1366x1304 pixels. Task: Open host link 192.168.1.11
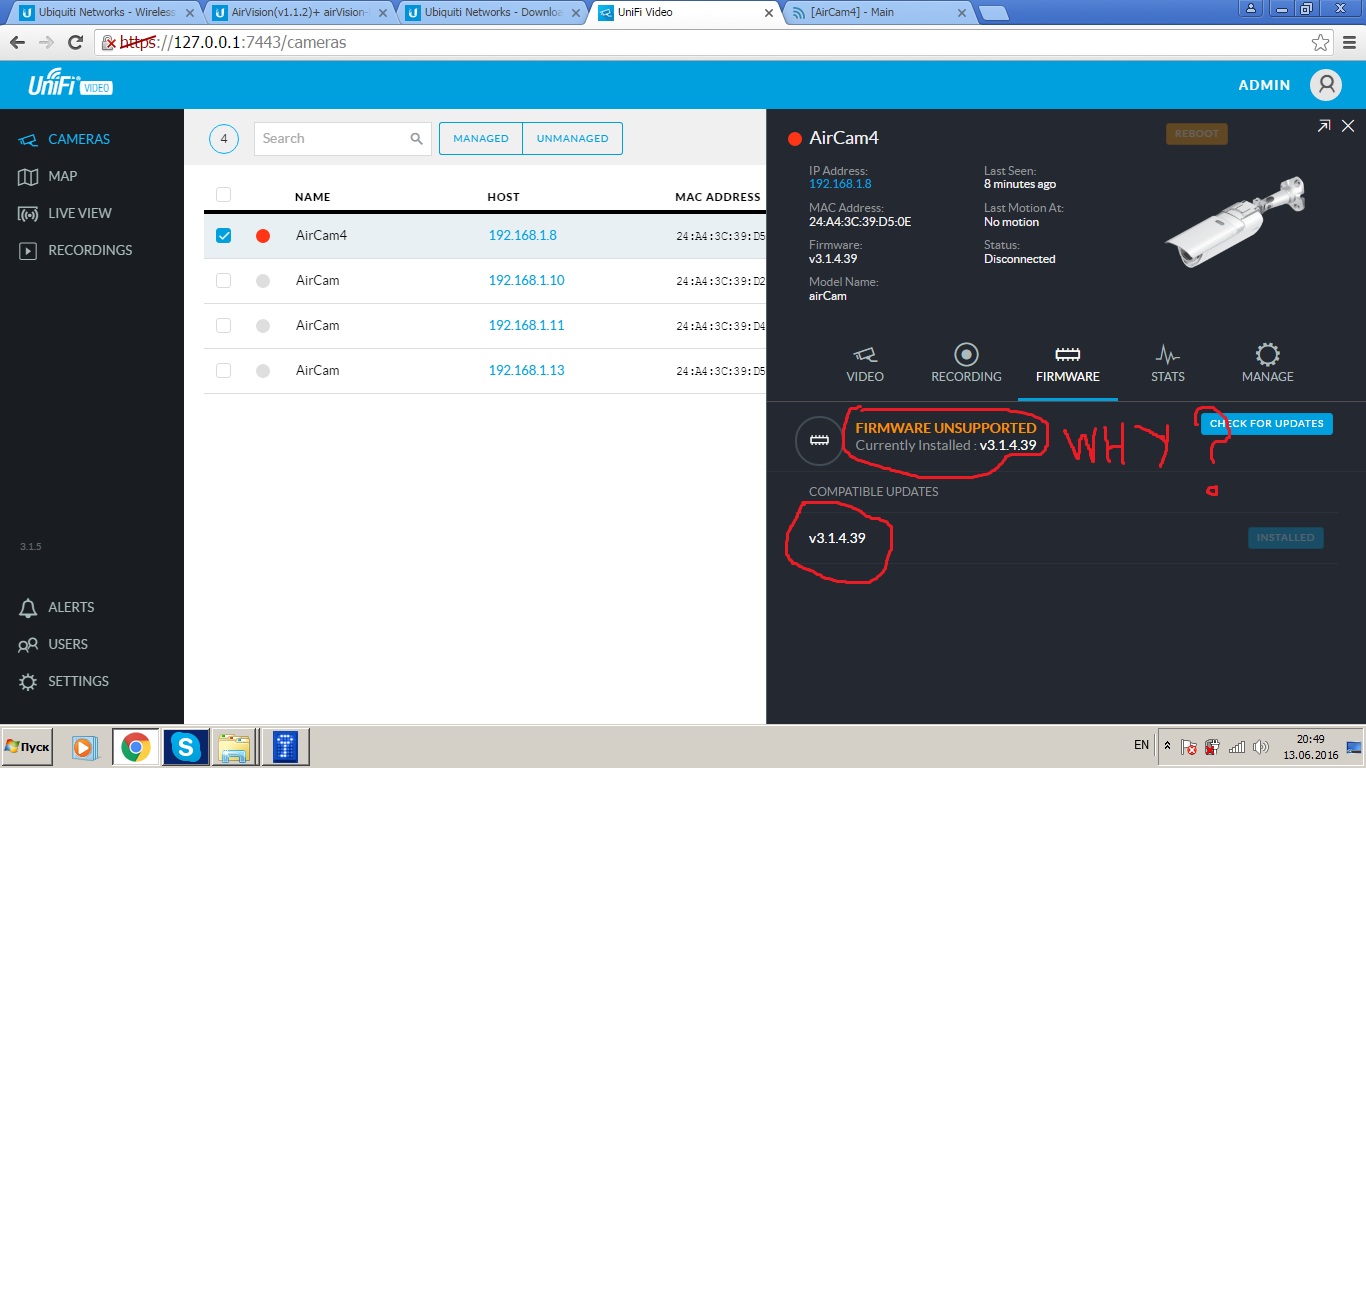(526, 326)
